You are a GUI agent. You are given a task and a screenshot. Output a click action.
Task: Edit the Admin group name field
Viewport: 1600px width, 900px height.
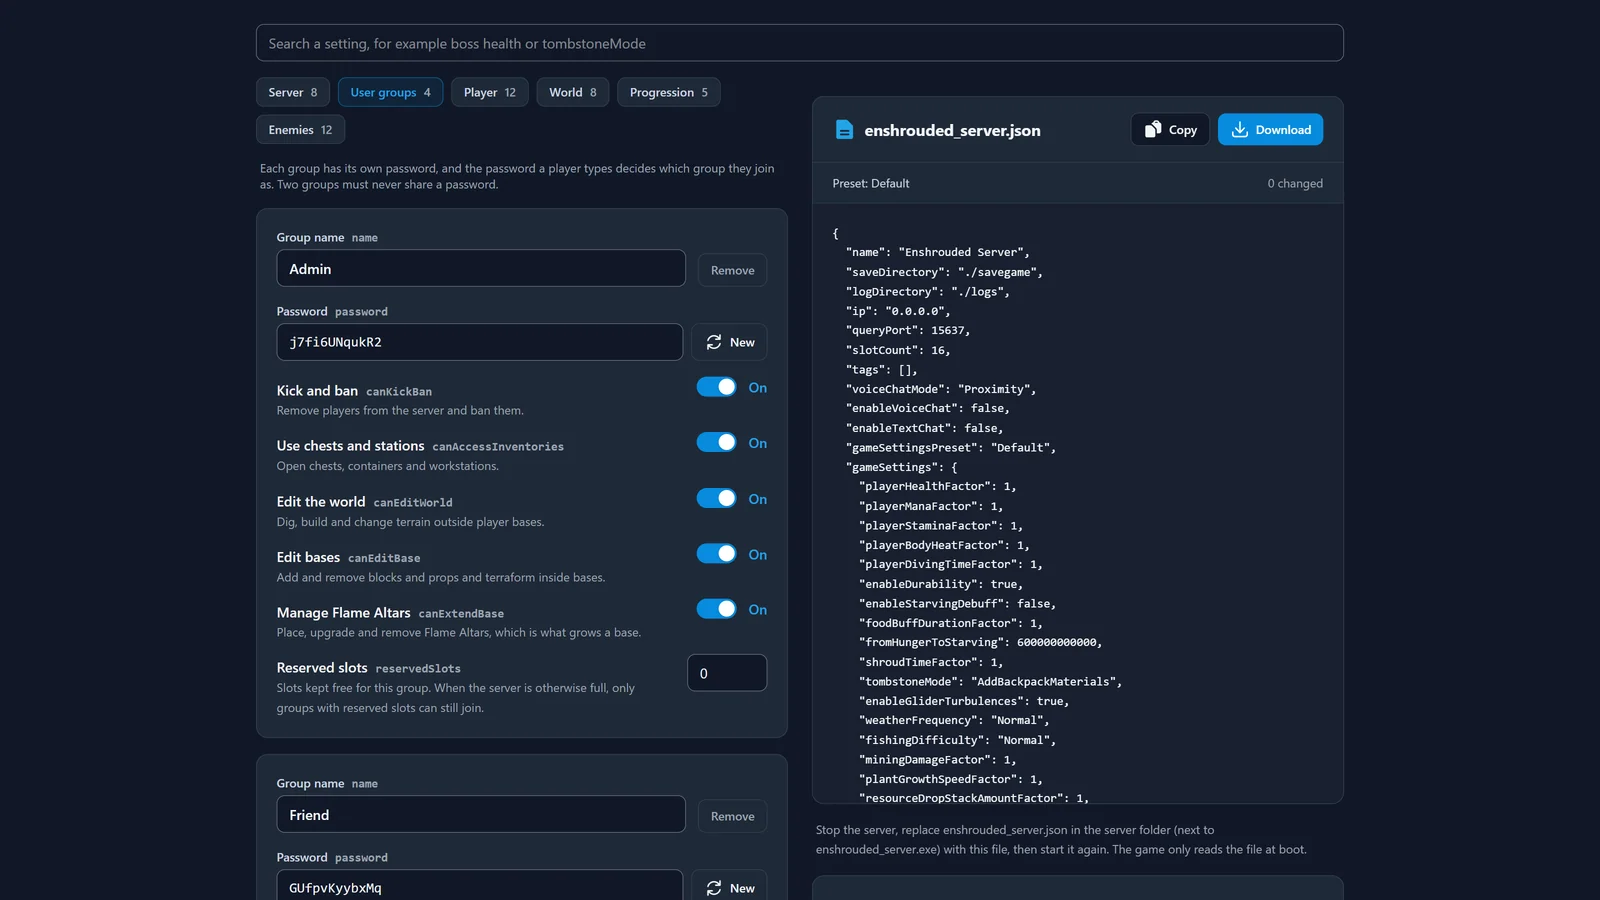(481, 268)
